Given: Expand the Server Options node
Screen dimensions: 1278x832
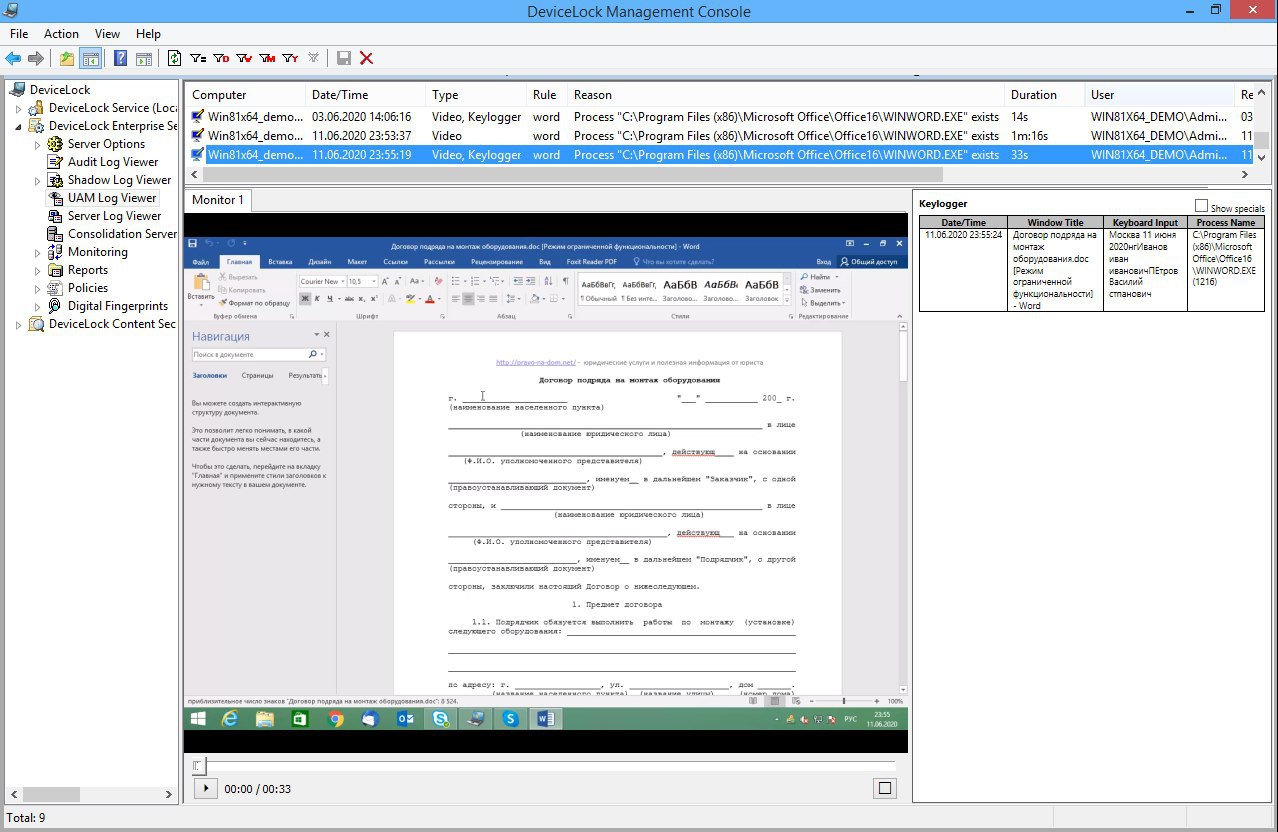Looking at the screenshot, I should click(38, 144).
